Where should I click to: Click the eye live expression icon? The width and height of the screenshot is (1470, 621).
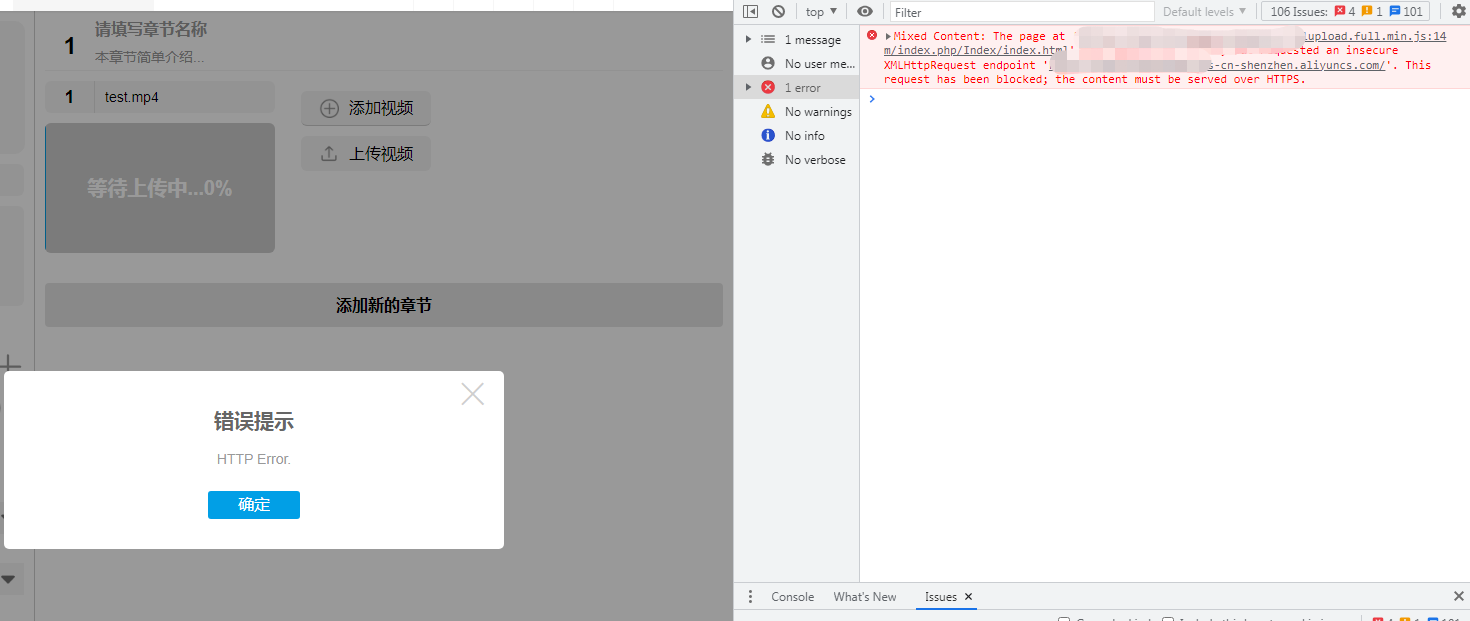click(865, 12)
